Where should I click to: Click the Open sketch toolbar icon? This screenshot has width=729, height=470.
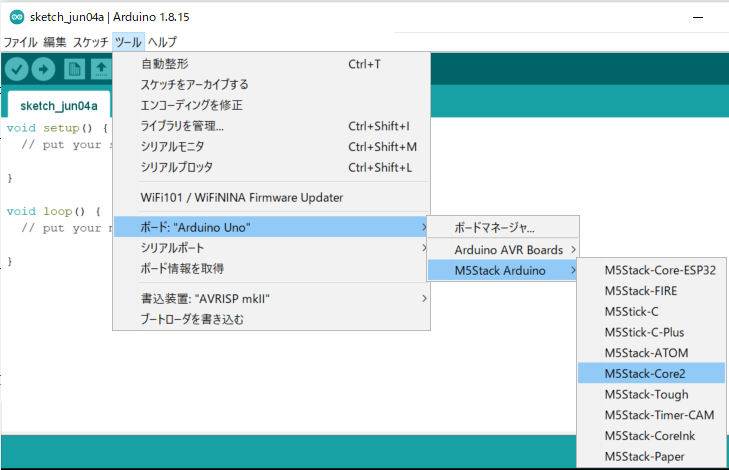tap(101, 69)
